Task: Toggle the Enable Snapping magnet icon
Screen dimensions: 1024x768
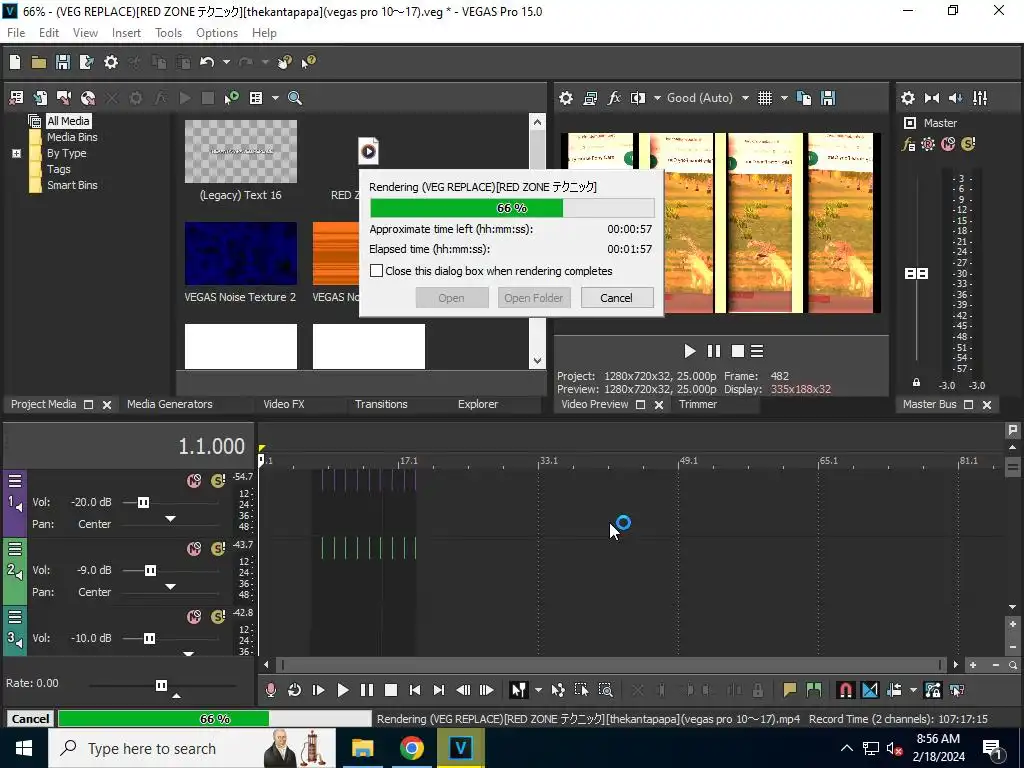Action: point(846,690)
